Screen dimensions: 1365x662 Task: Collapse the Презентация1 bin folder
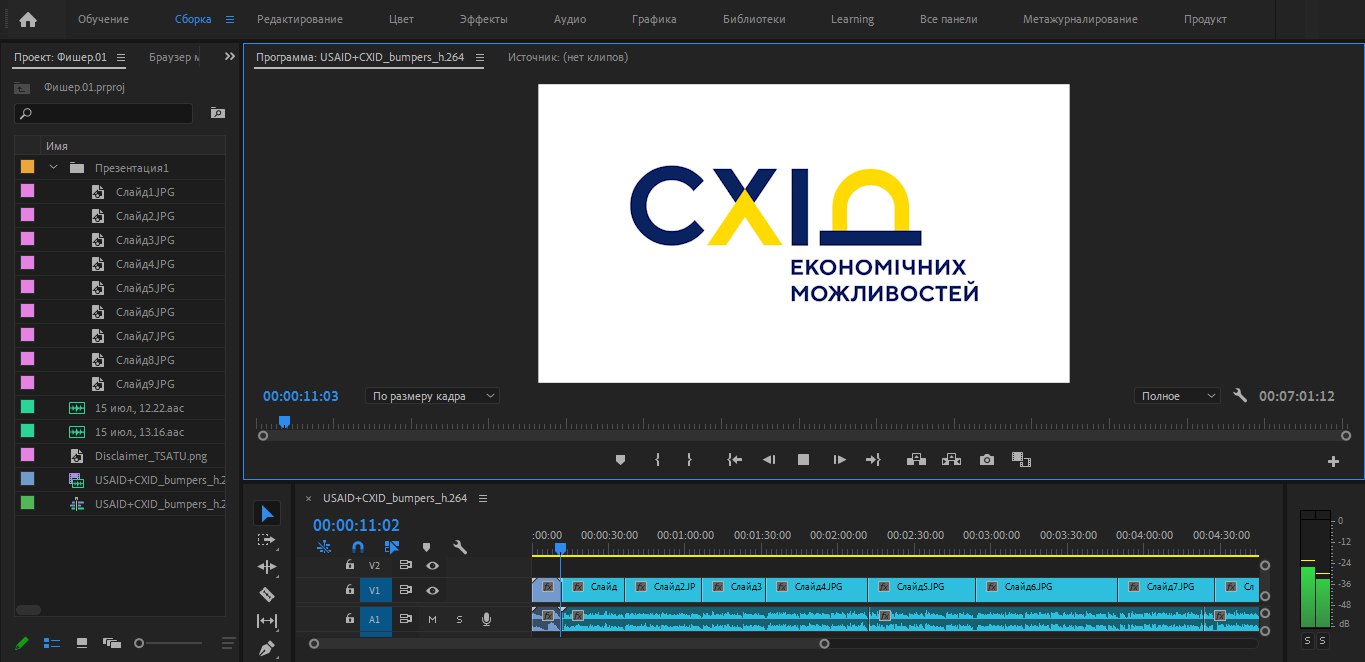[54, 168]
